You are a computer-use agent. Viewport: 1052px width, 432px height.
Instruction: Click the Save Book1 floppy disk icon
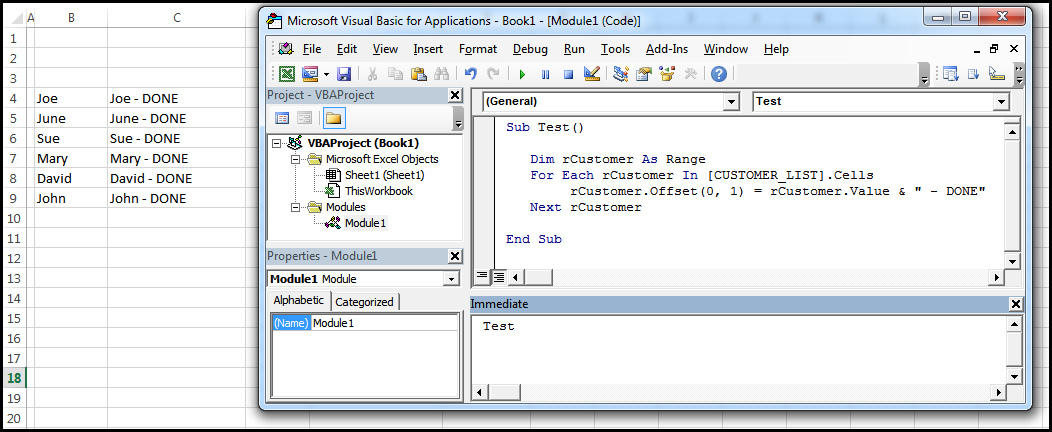tap(344, 74)
